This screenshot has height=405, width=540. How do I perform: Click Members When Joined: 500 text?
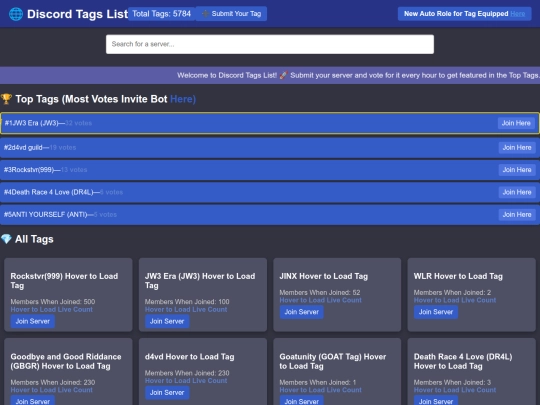(x=53, y=302)
